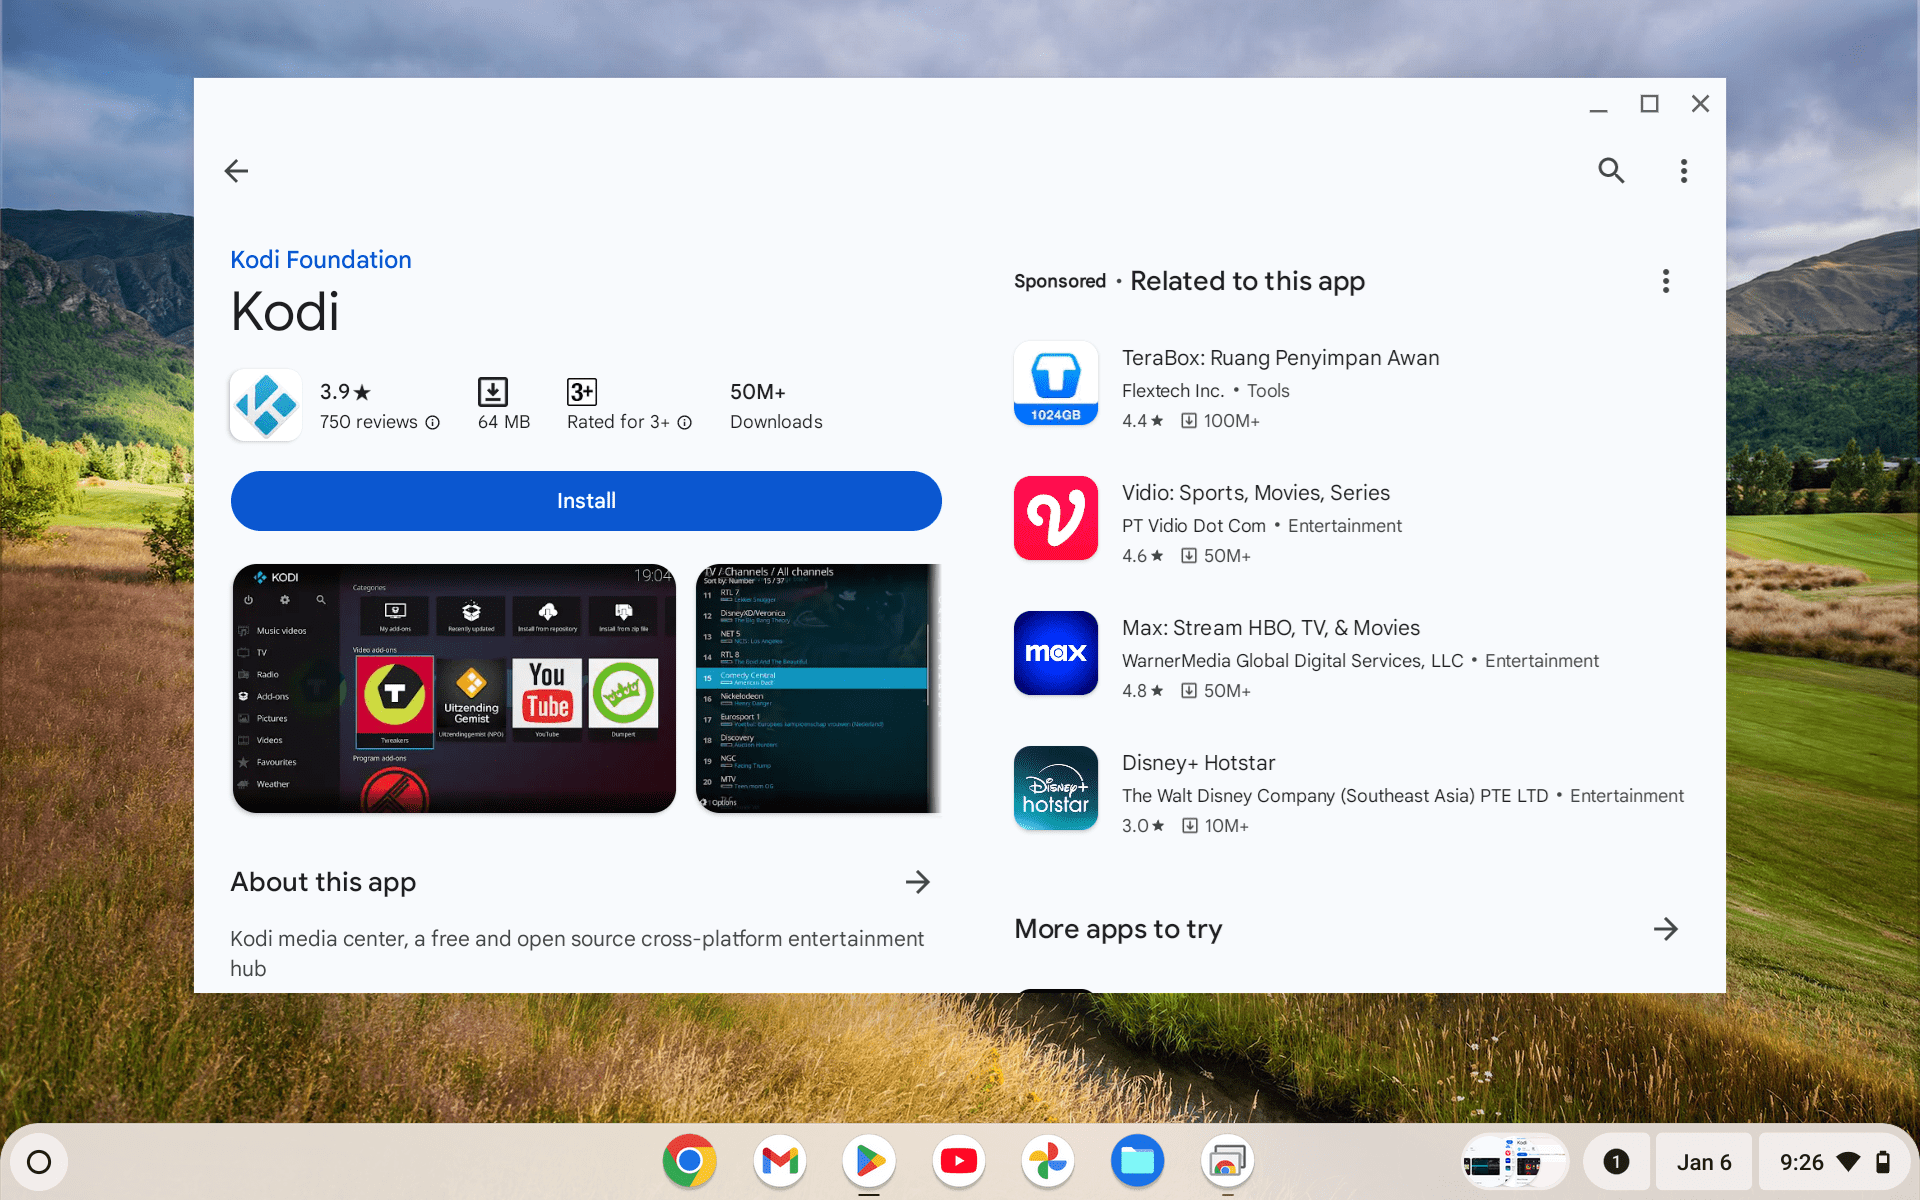Select the Vidio app icon
1920x1200 pixels.
point(1055,518)
